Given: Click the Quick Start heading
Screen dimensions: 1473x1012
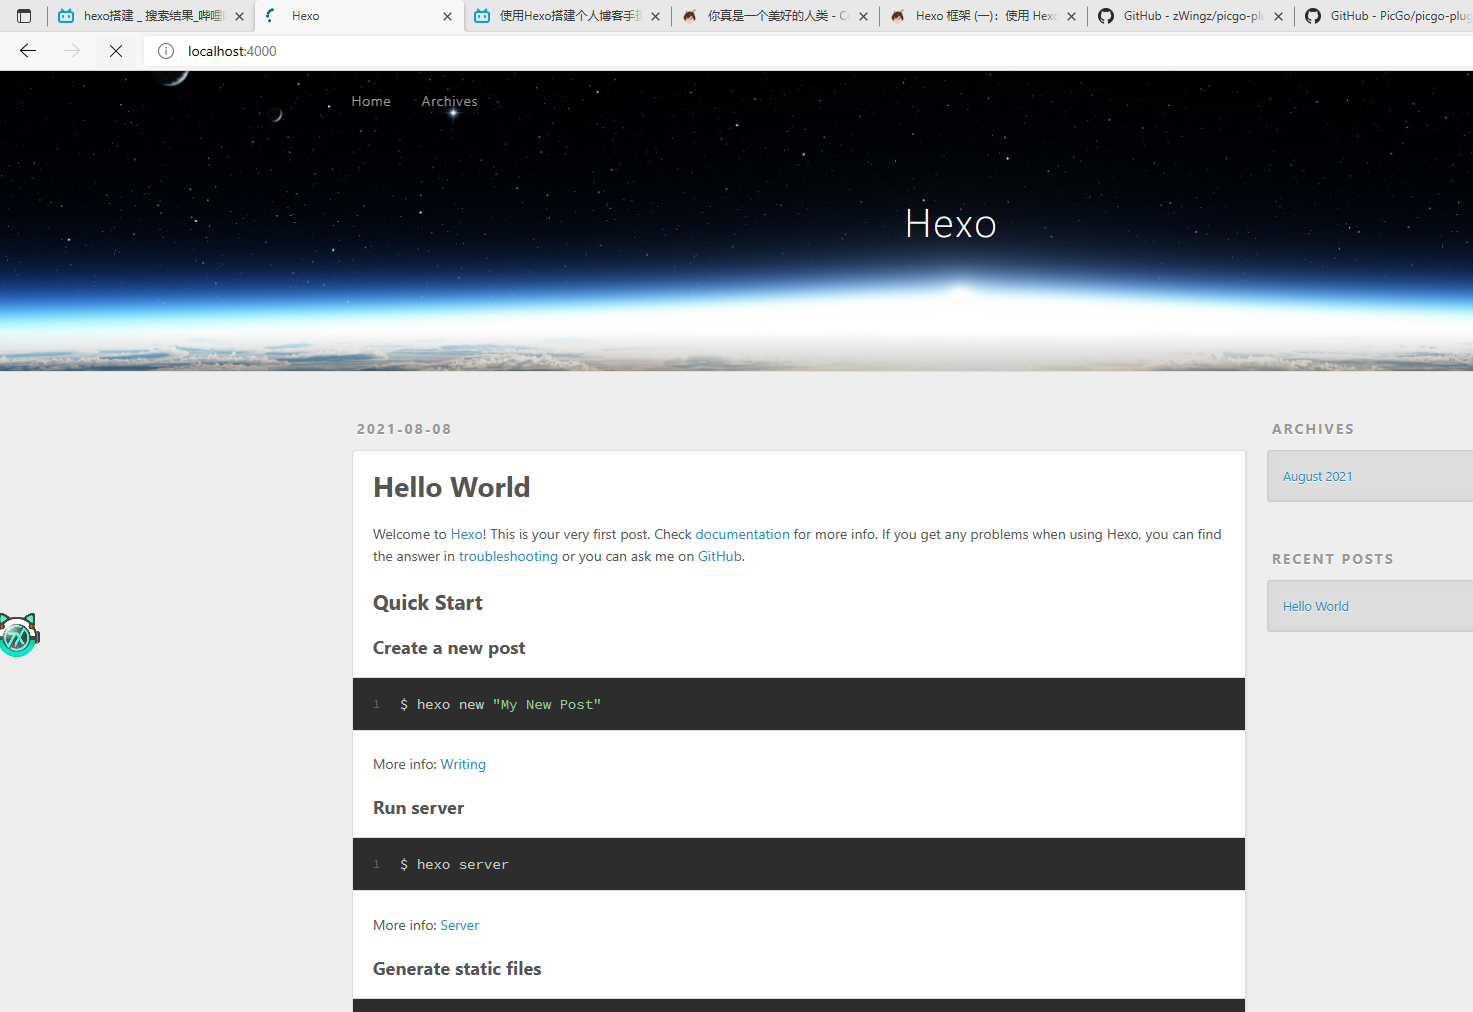Looking at the screenshot, I should point(428,602).
